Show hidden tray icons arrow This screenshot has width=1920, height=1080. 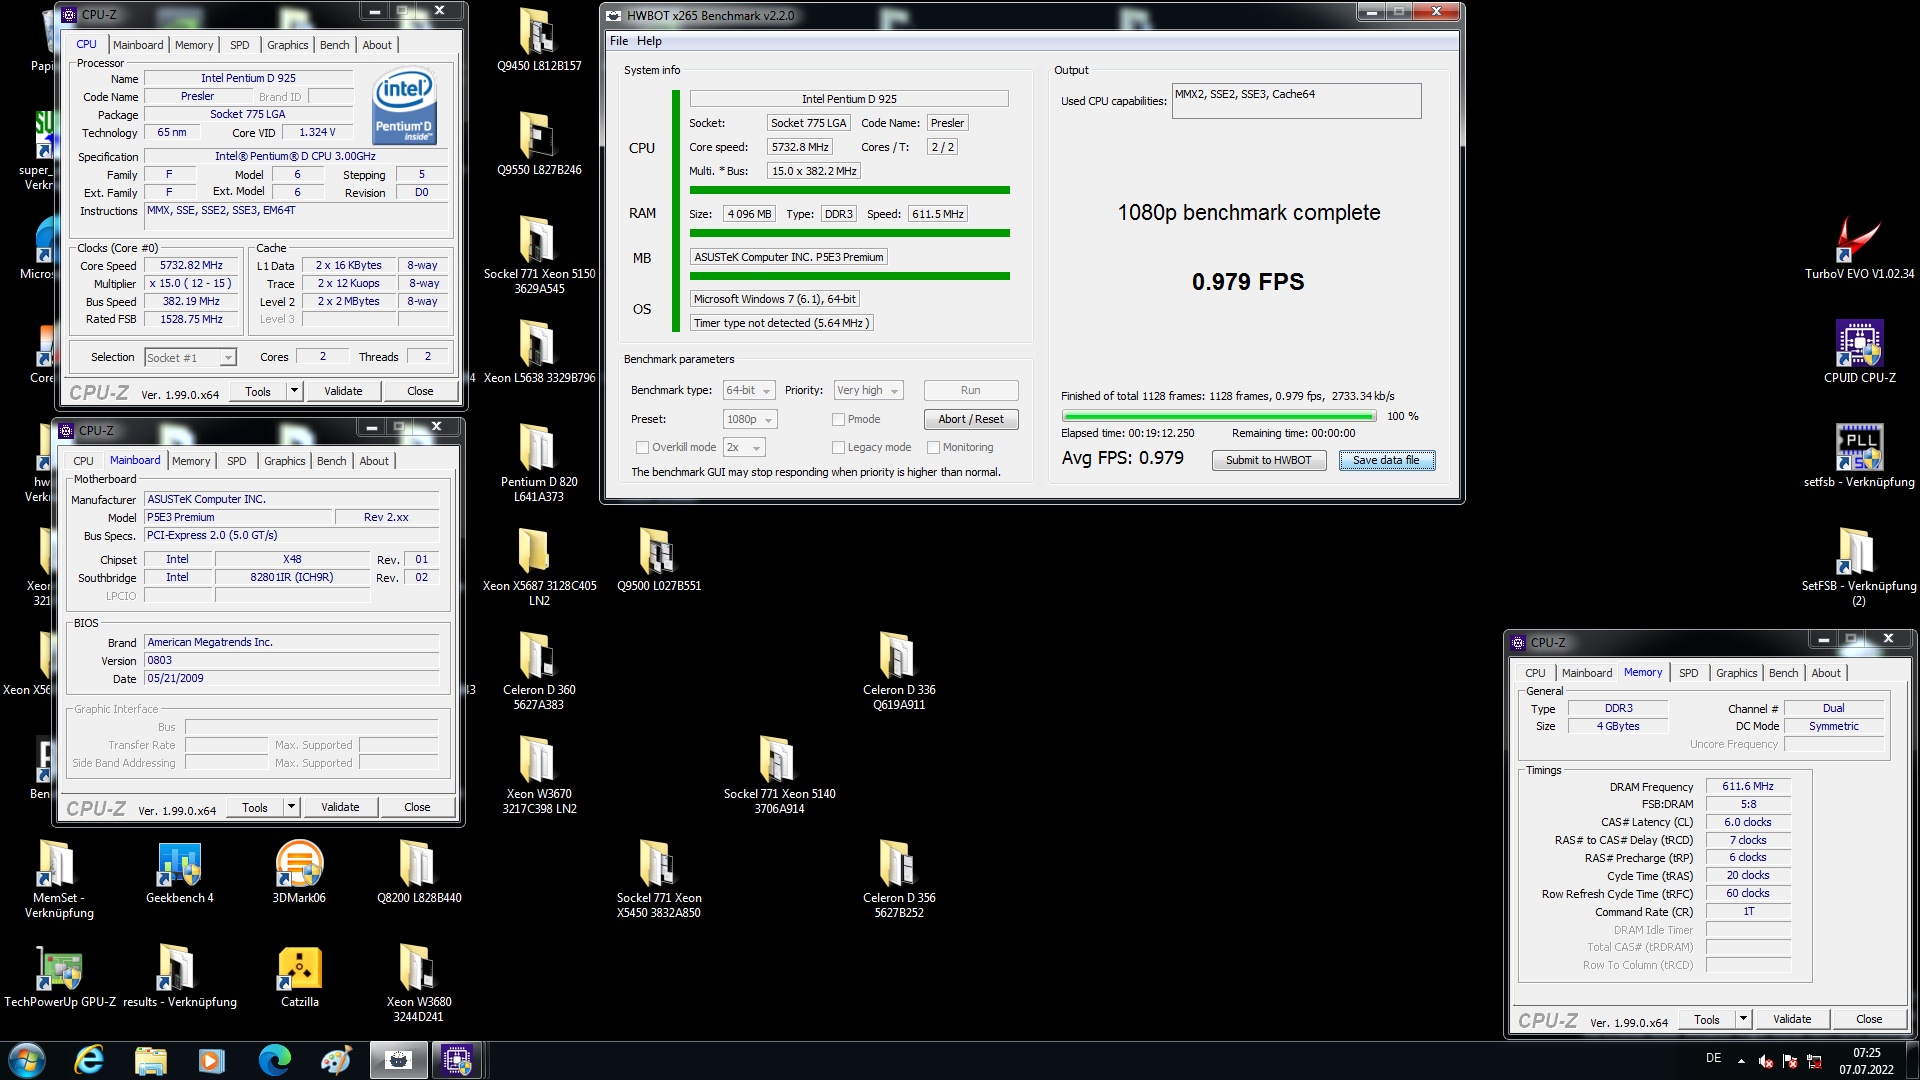(1741, 1060)
